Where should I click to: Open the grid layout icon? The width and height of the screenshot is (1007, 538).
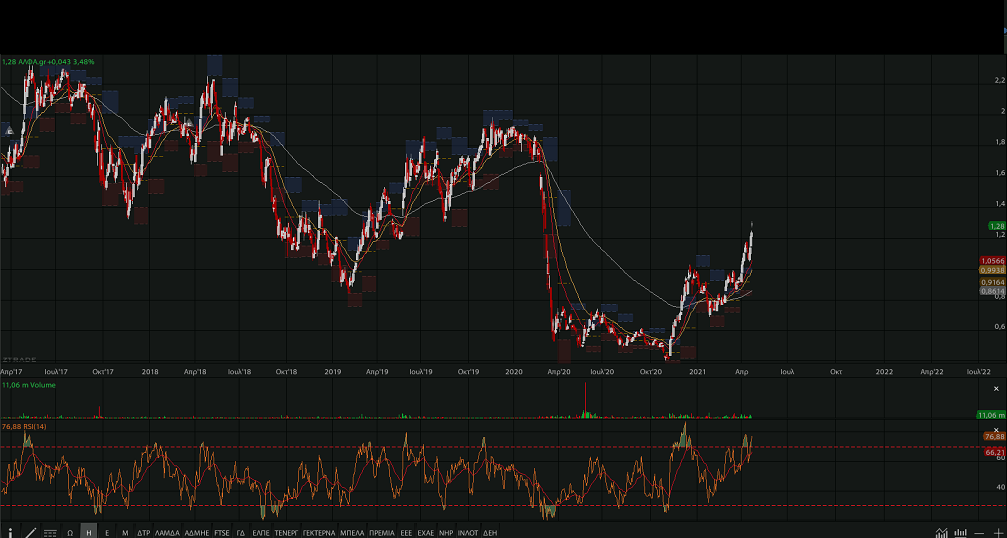coord(50,533)
